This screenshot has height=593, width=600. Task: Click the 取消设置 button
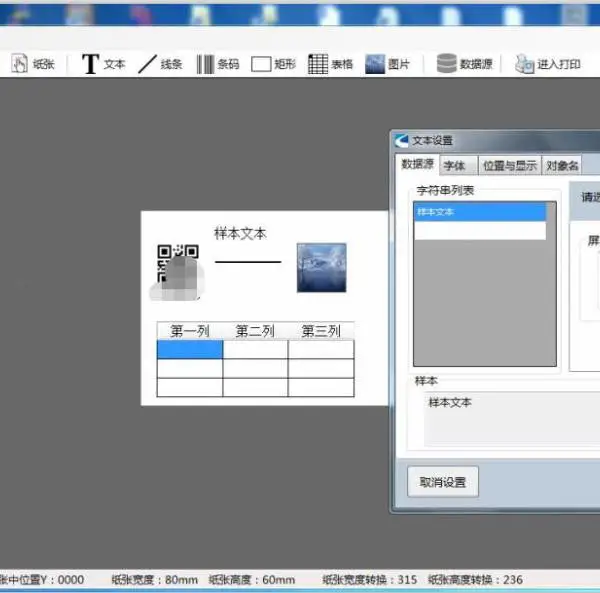tap(443, 482)
